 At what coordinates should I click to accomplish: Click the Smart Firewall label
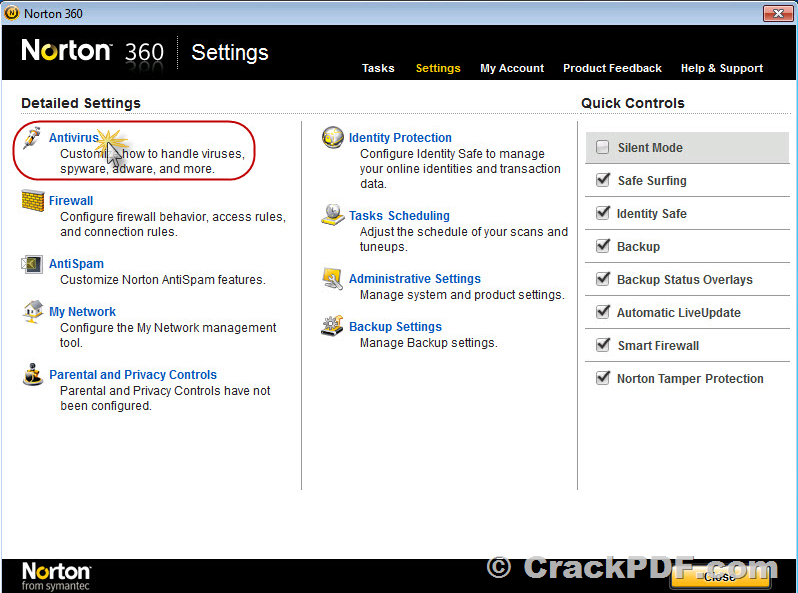(x=658, y=346)
